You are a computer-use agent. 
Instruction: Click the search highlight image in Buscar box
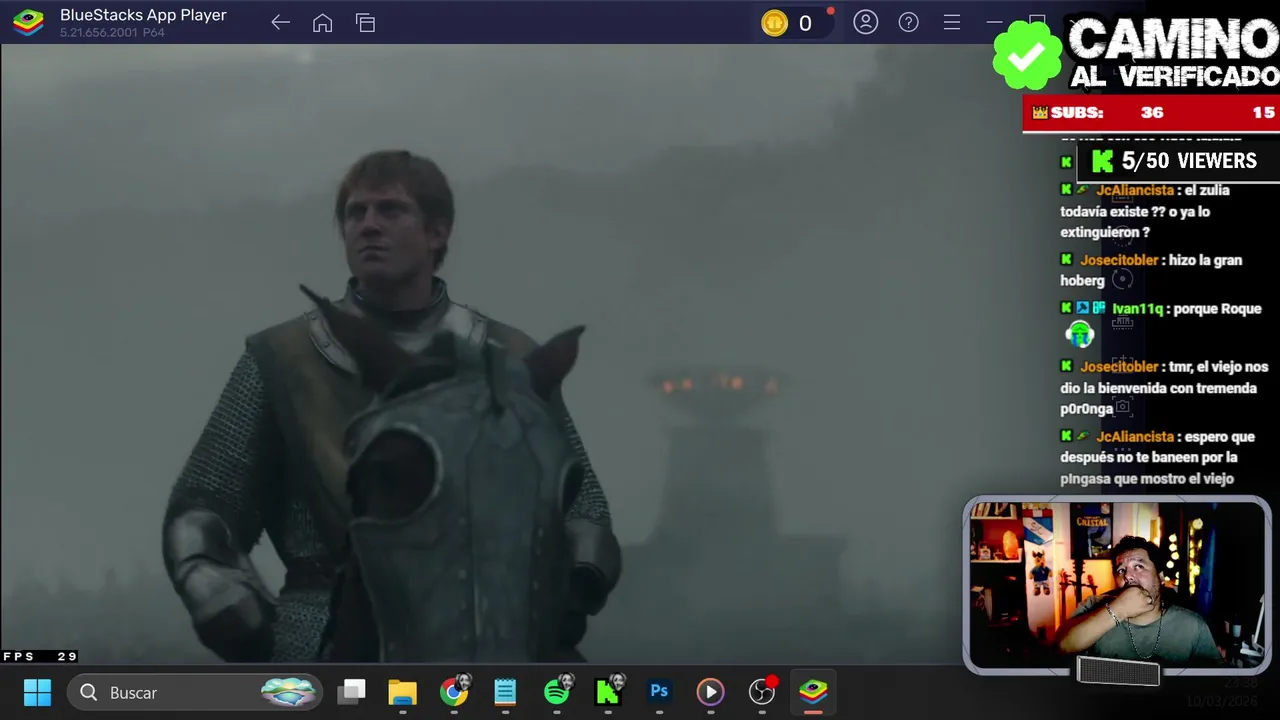tap(288, 692)
